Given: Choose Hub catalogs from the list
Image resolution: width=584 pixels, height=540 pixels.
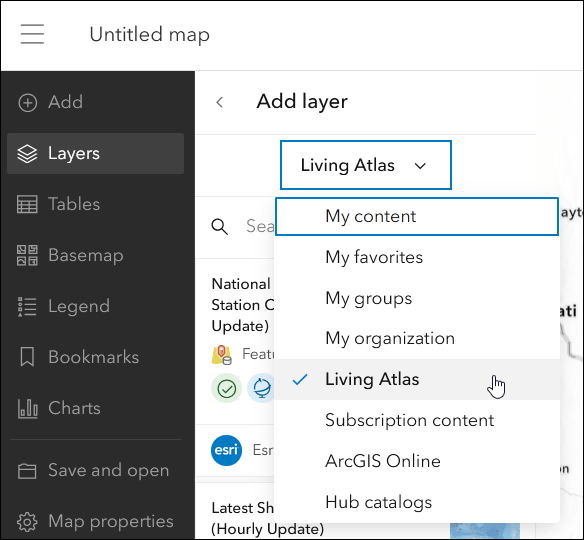Looking at the screenshot, I should 417,502.
